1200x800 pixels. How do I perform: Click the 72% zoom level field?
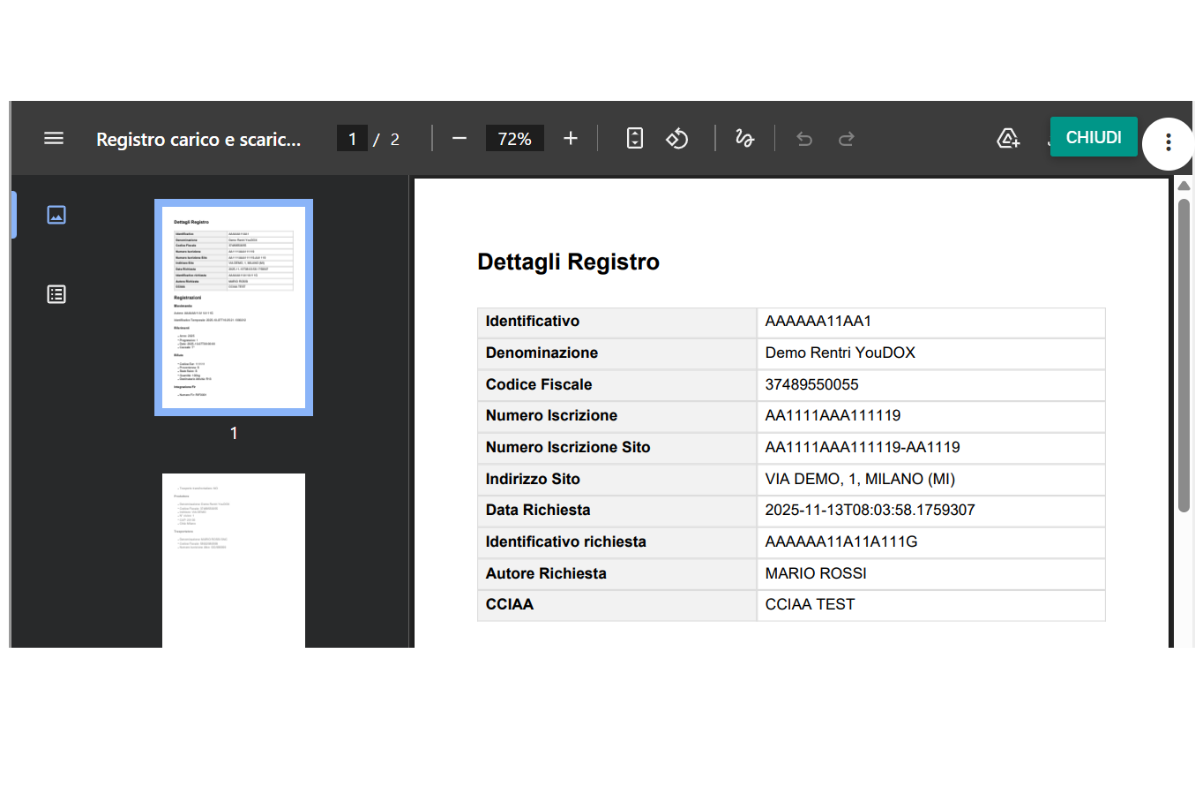pos(514,139)
